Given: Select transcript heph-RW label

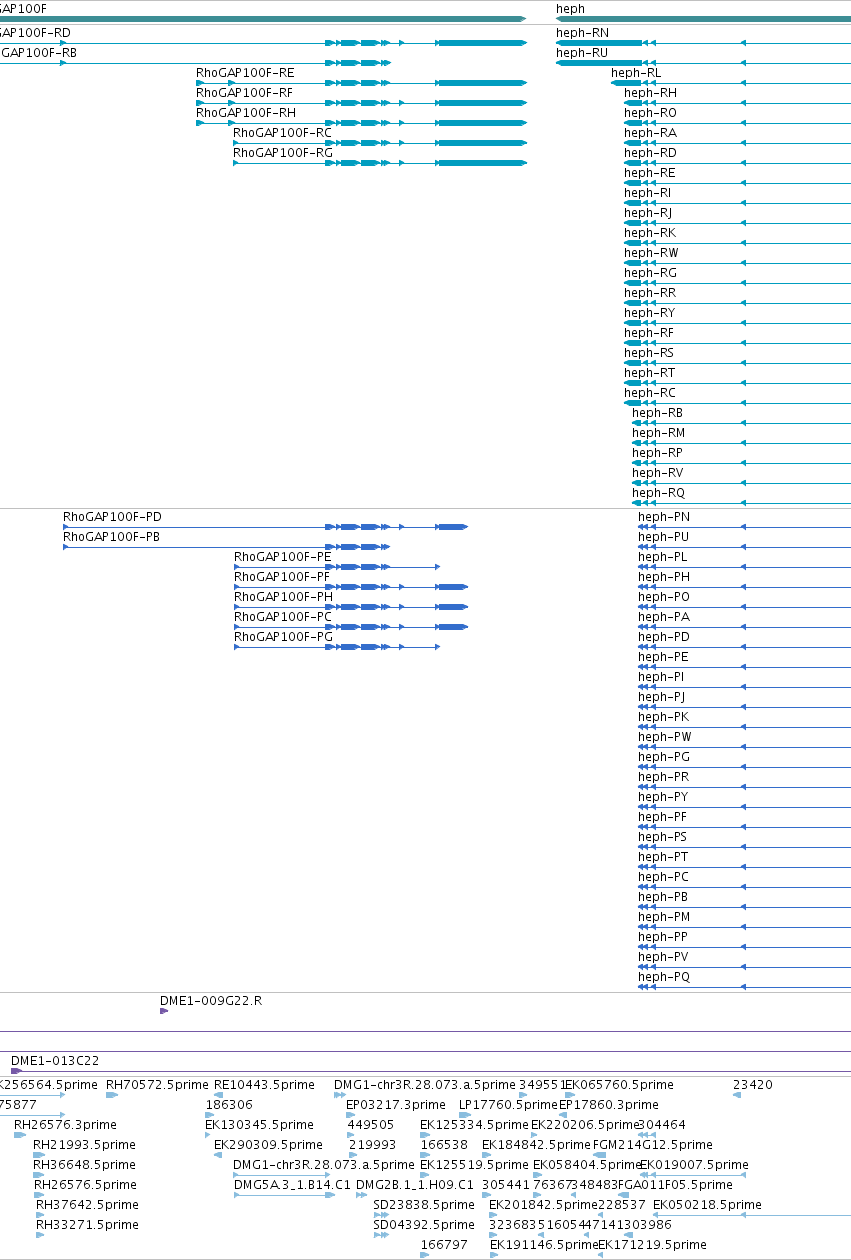Looking at the screenshot, I should click(651, 253).
